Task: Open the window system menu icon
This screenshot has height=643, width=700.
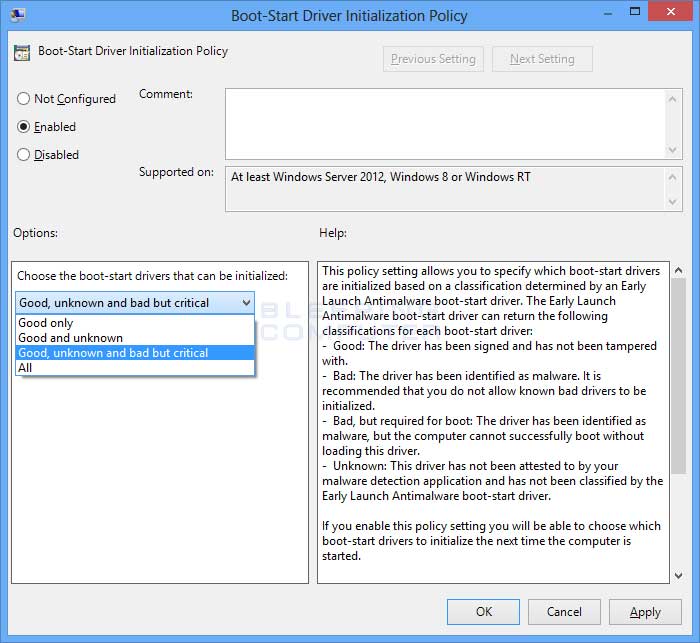Action: click(18, 15)
